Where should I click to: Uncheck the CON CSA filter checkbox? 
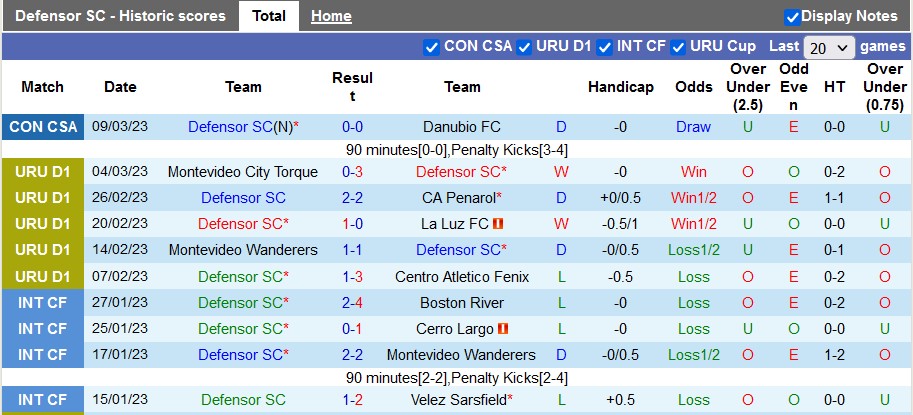click(x=432, y=46)
